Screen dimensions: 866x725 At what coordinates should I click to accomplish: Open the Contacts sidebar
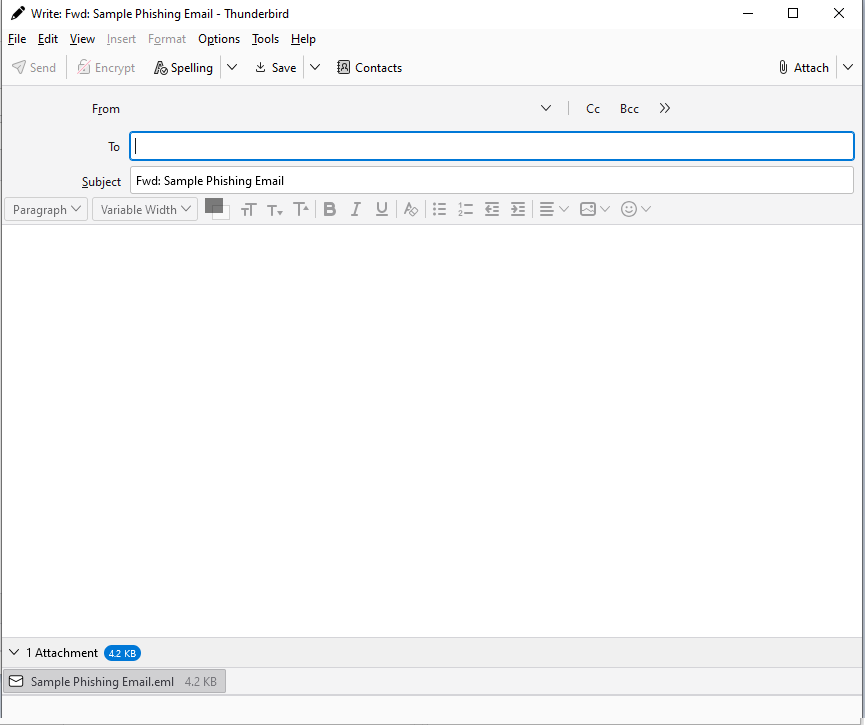(369, 67)
